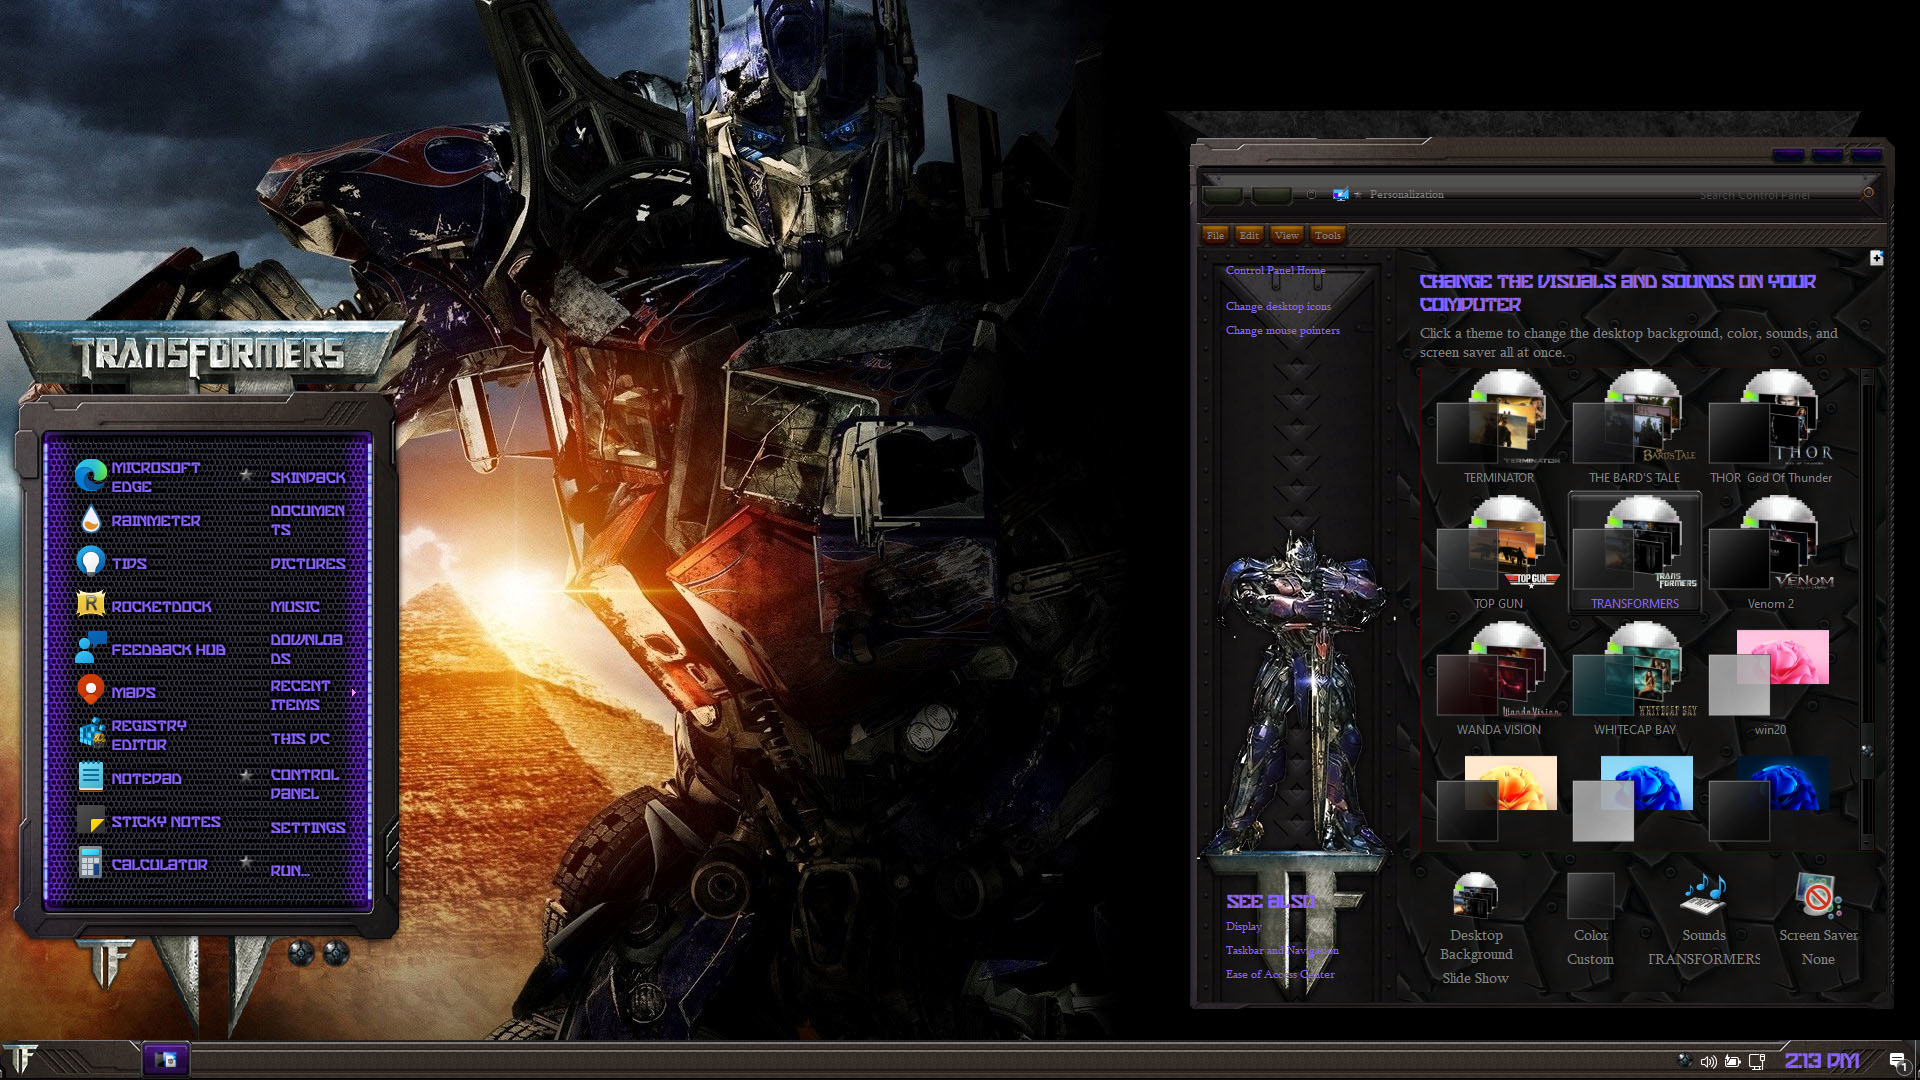Click the Desktop Background Slide Show icon
The image size is (1920, 1080).
tap(1475, 895)
